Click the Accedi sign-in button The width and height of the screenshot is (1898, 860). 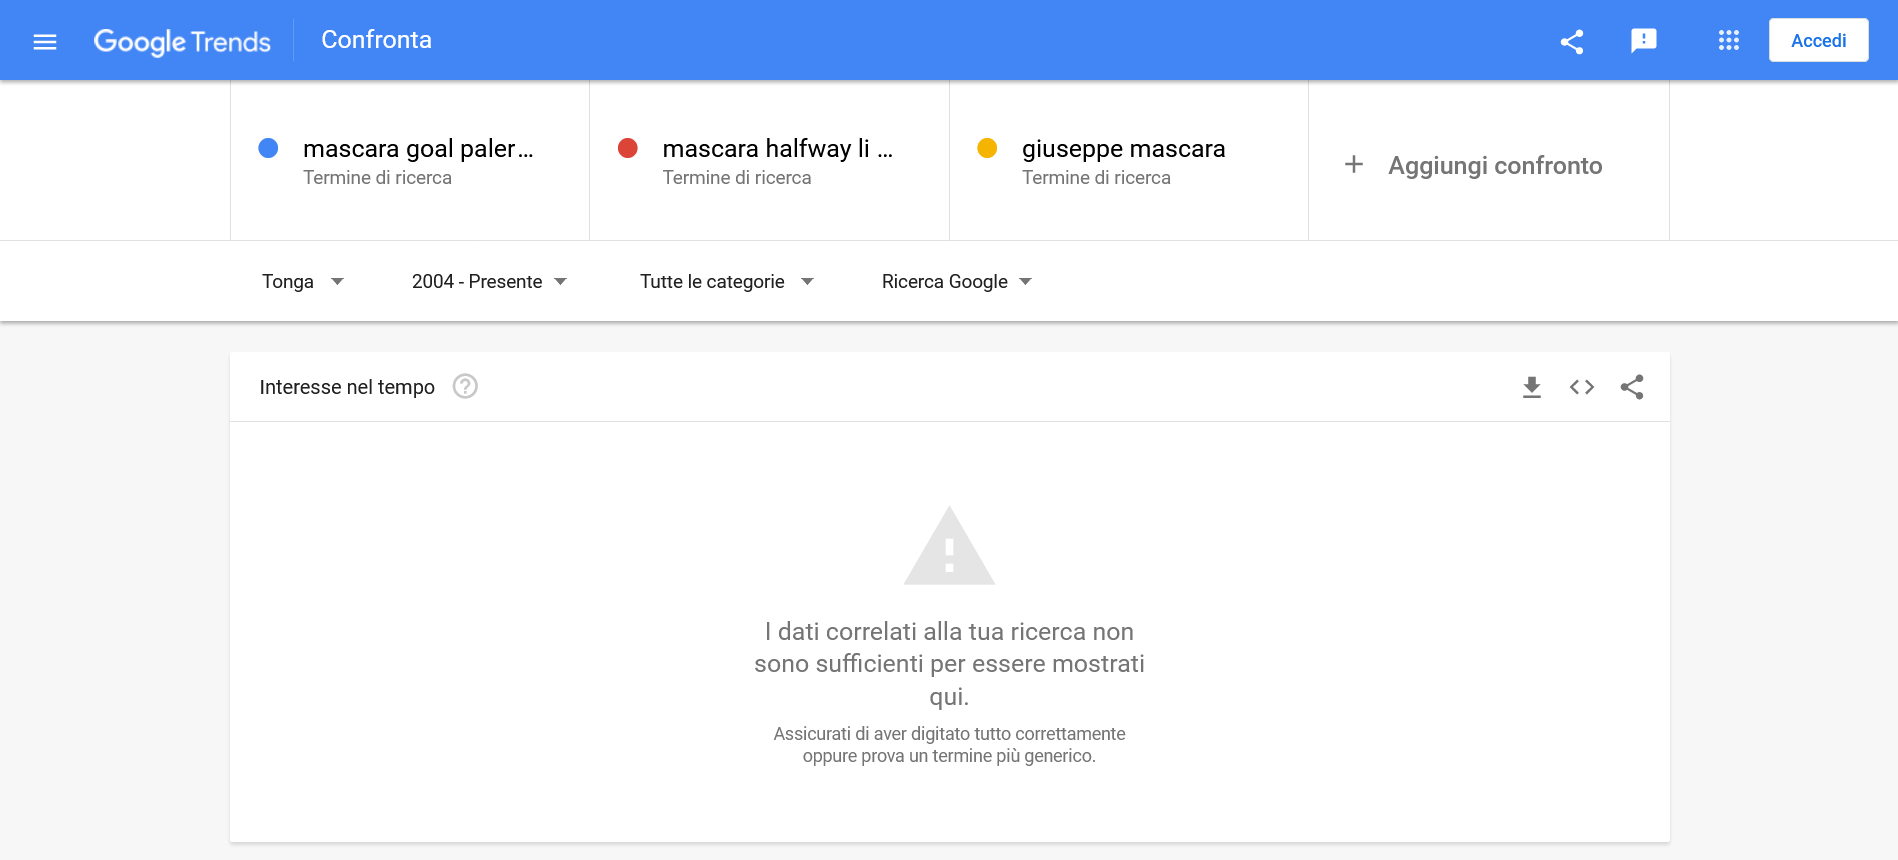click(x=1819, y=40)
